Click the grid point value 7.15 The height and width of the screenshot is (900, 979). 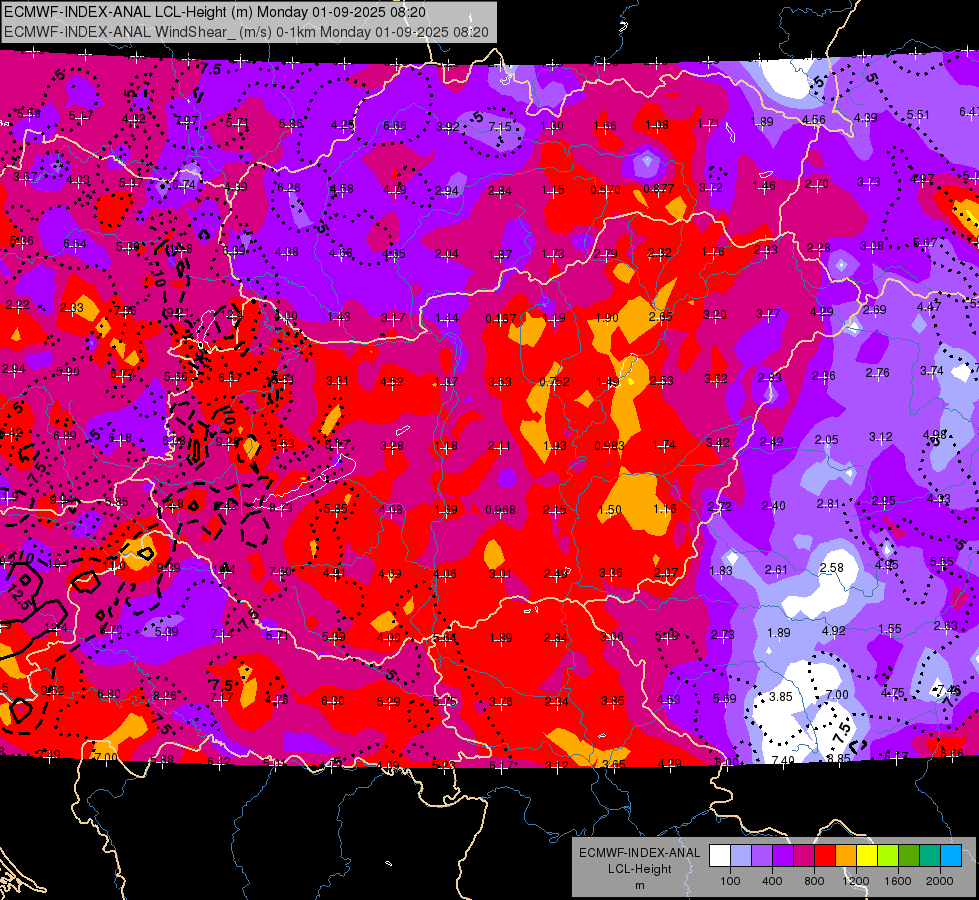point(499,126)
